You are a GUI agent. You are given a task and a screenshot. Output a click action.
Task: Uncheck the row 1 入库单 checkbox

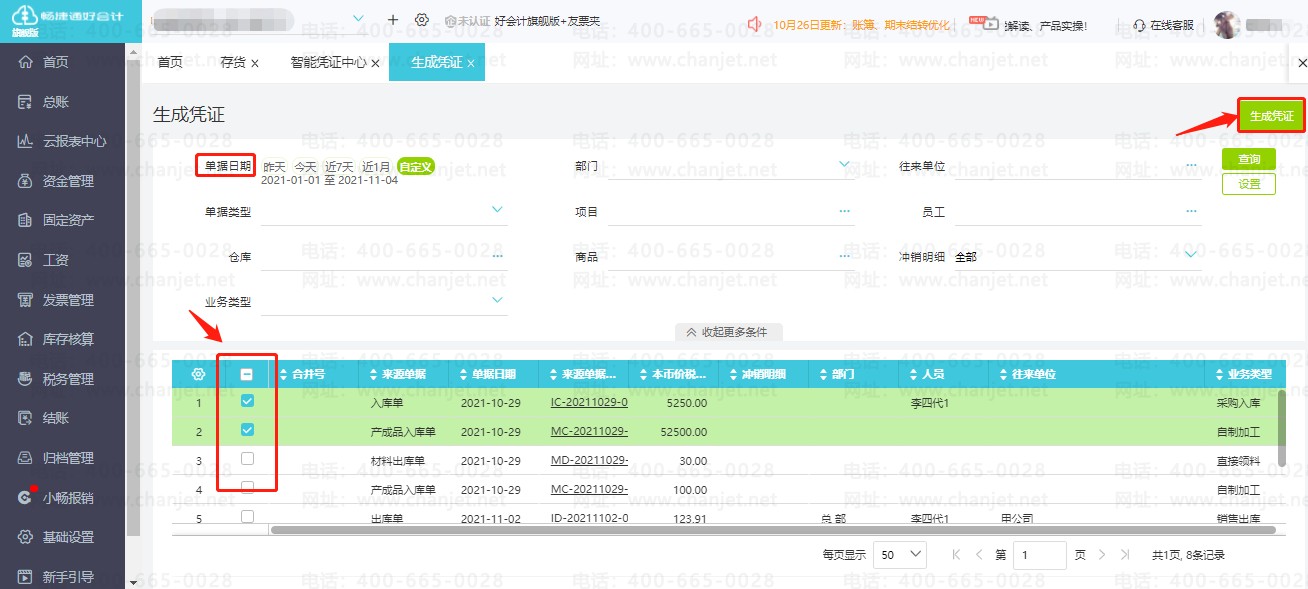pyautogui.click(x=248, y=401)
